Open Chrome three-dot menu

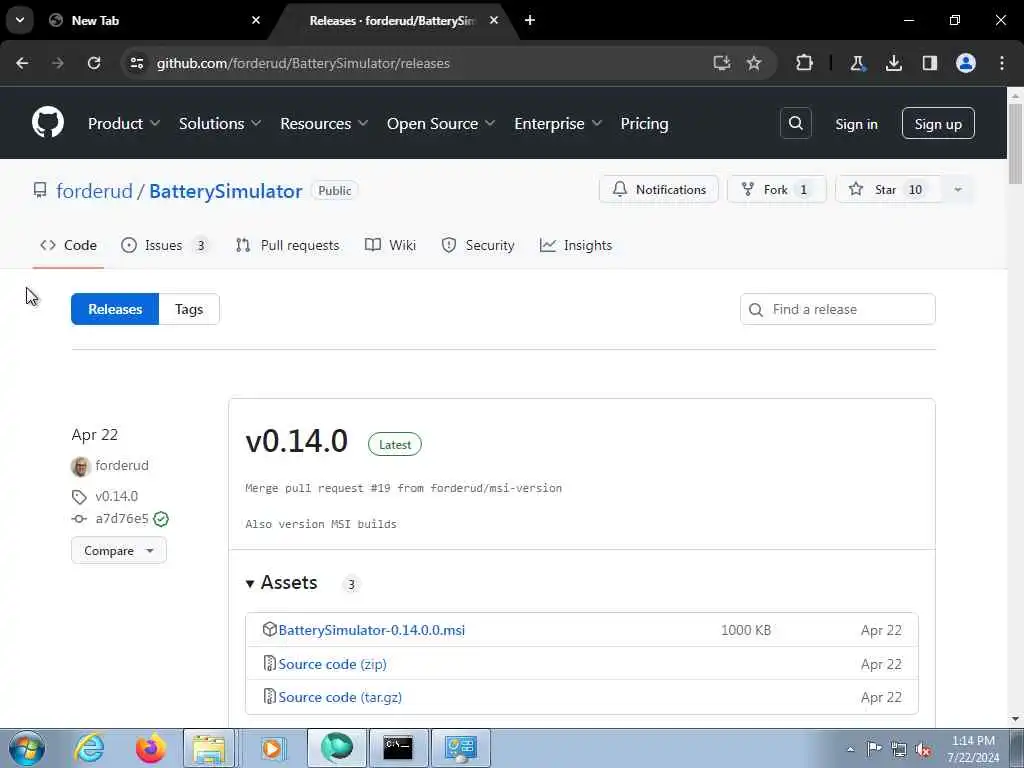click(x=1002, y=63)
